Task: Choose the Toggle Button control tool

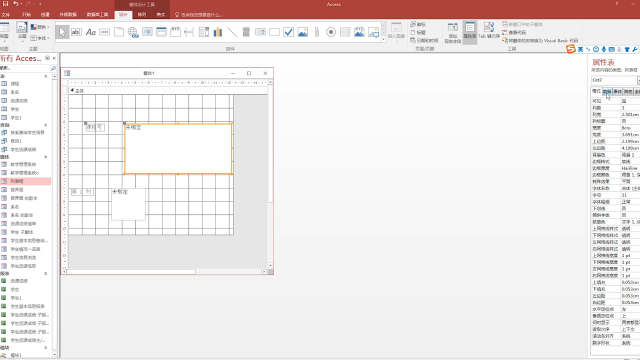Action: click(x=246, y=32)
